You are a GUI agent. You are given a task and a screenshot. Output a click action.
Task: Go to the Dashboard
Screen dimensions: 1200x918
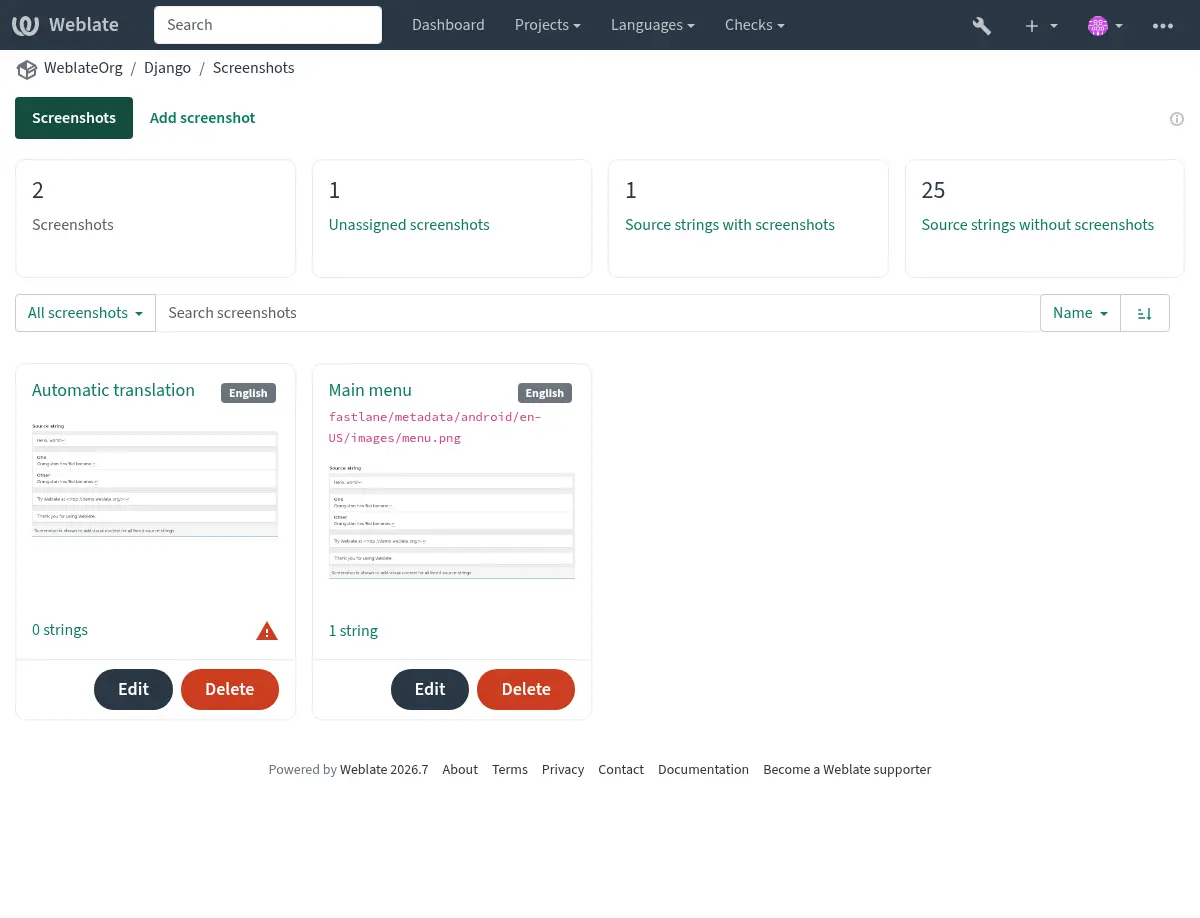point(448,25)
